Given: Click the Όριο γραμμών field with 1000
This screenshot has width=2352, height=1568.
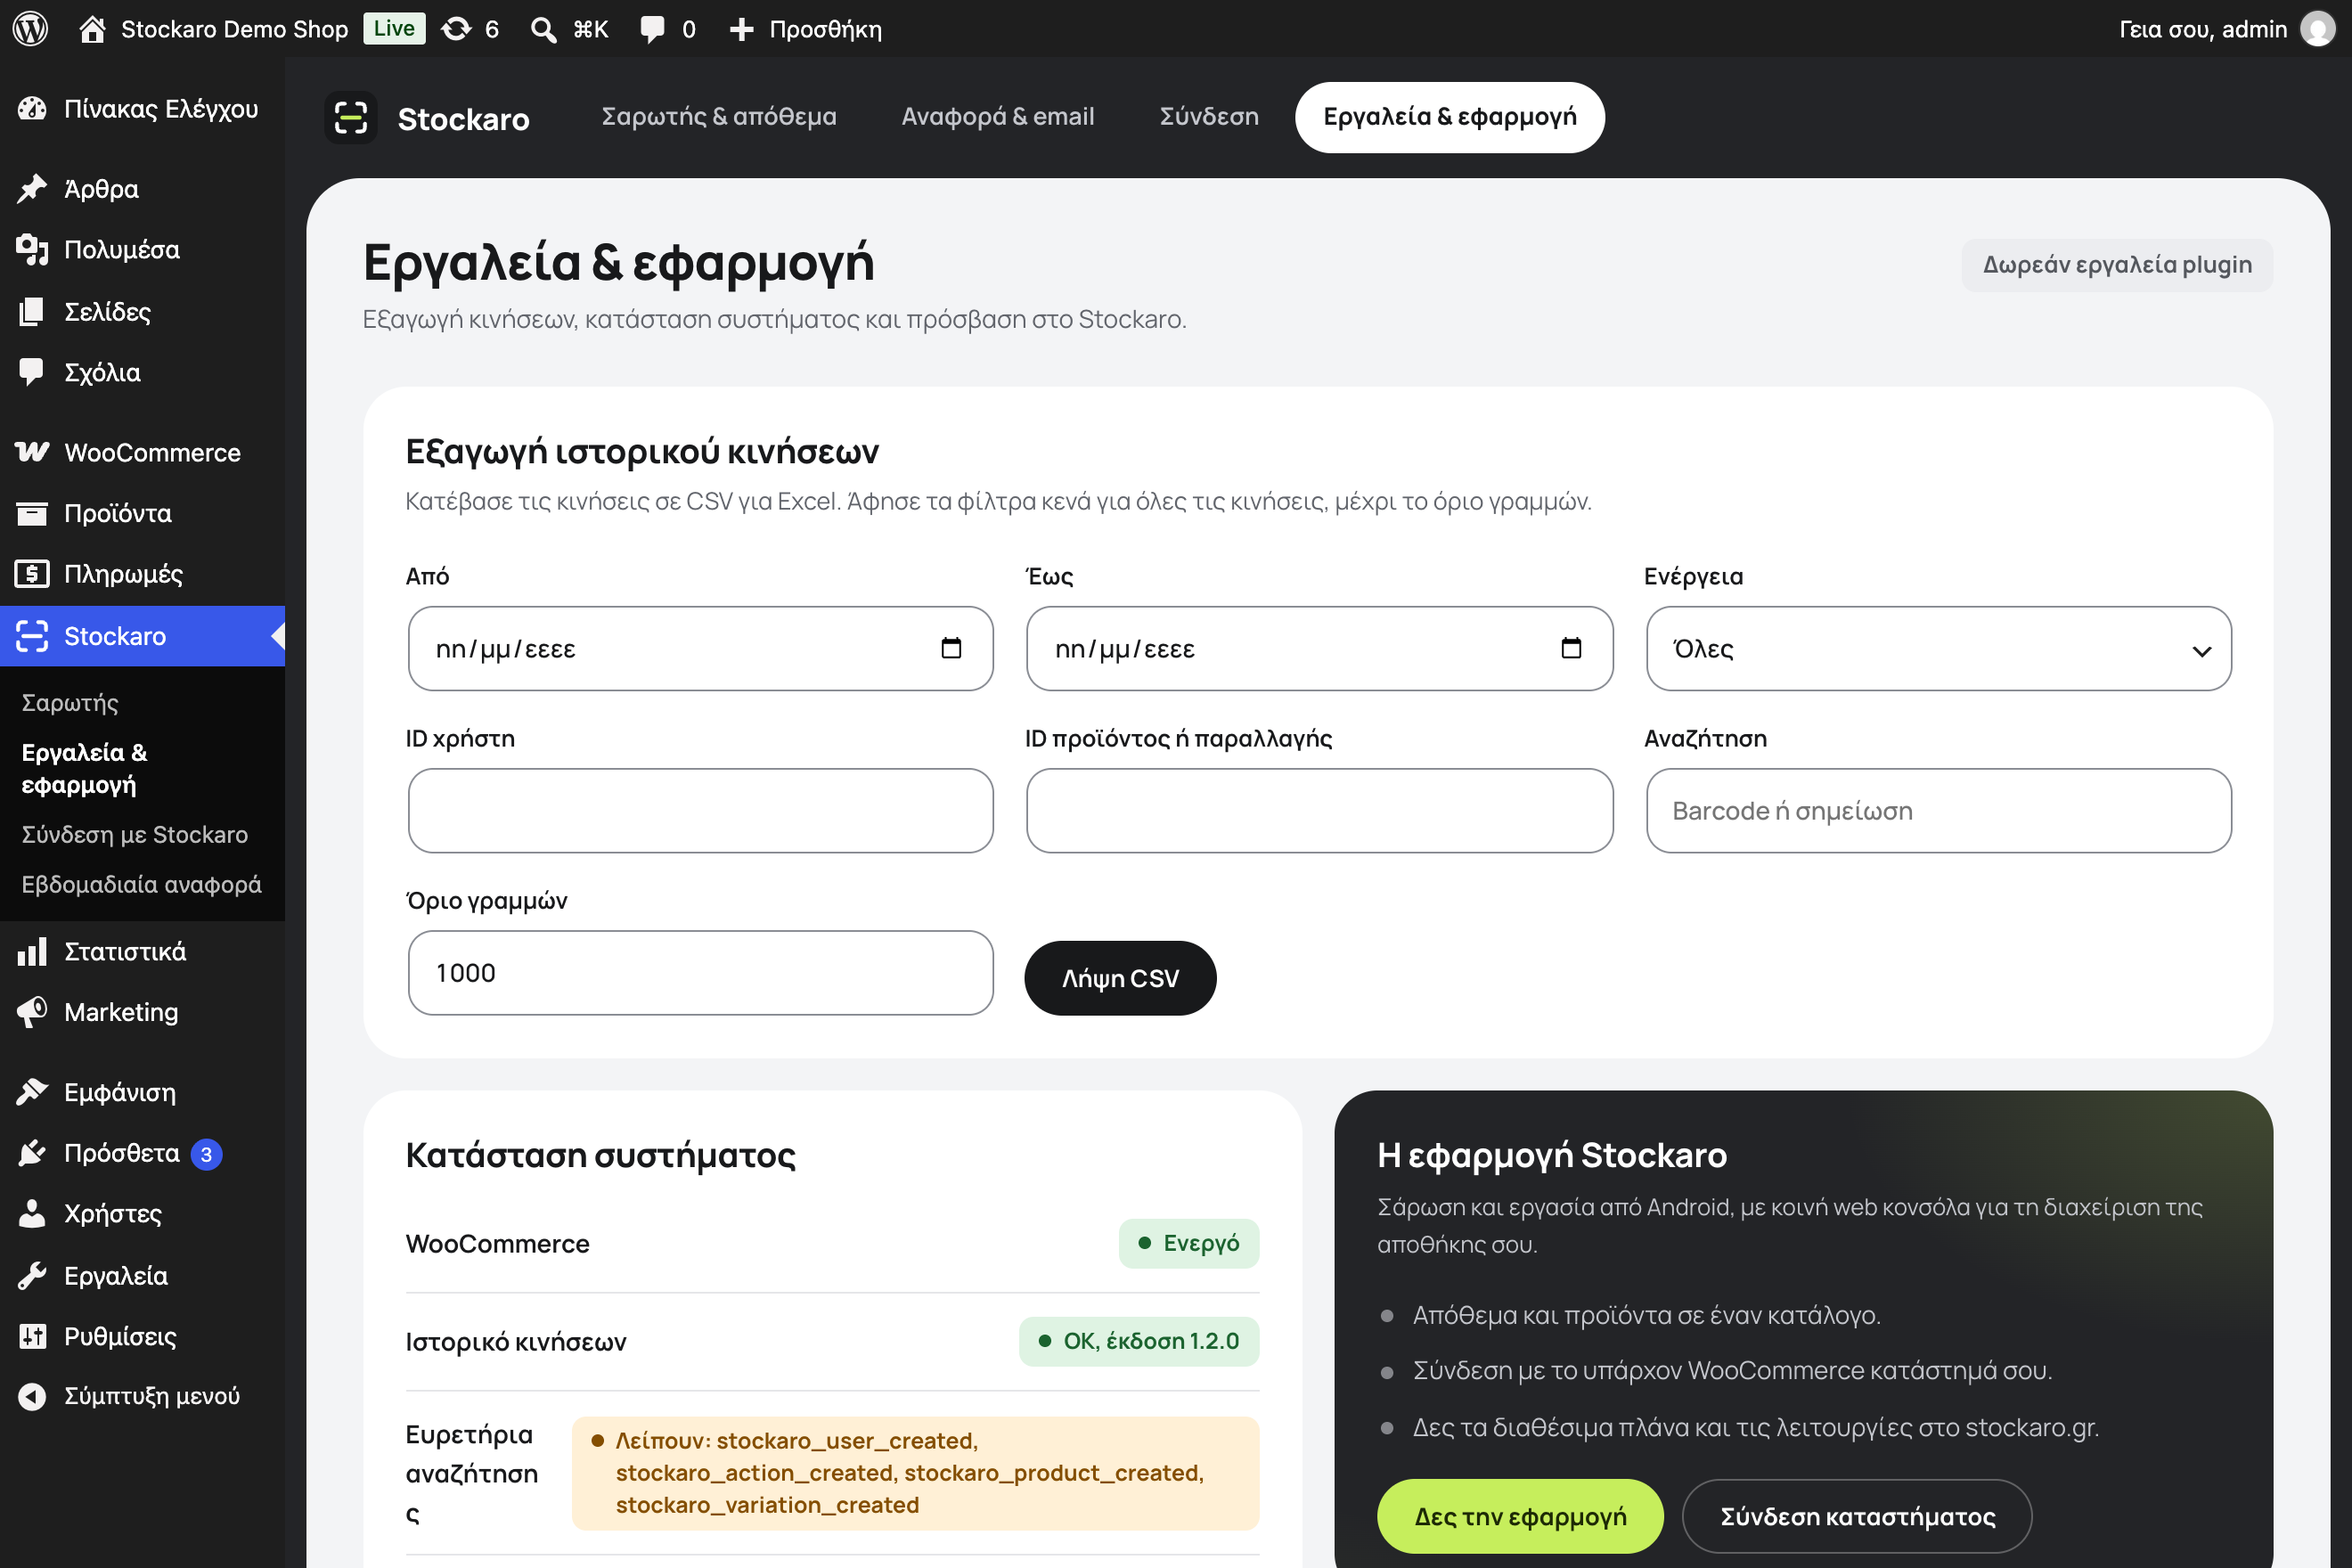Looking at the screenshot, I should click(700, 972).
